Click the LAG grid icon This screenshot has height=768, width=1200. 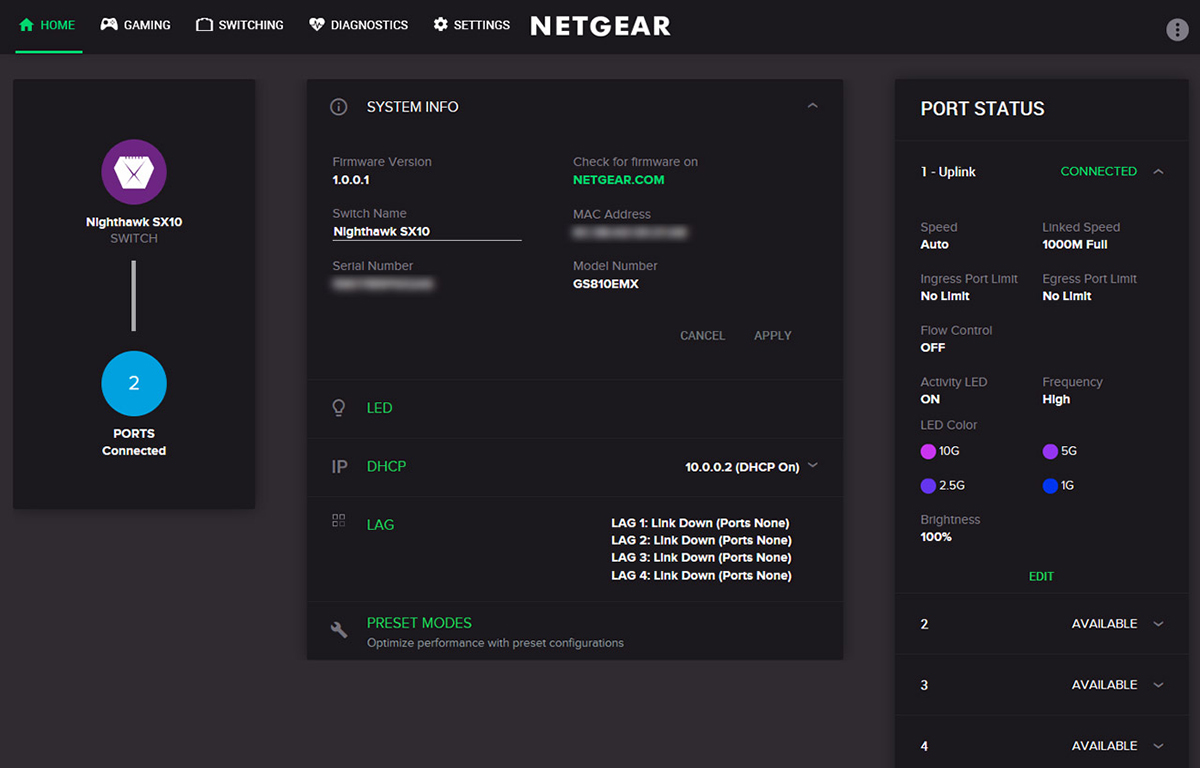click(x=339, y=521)
